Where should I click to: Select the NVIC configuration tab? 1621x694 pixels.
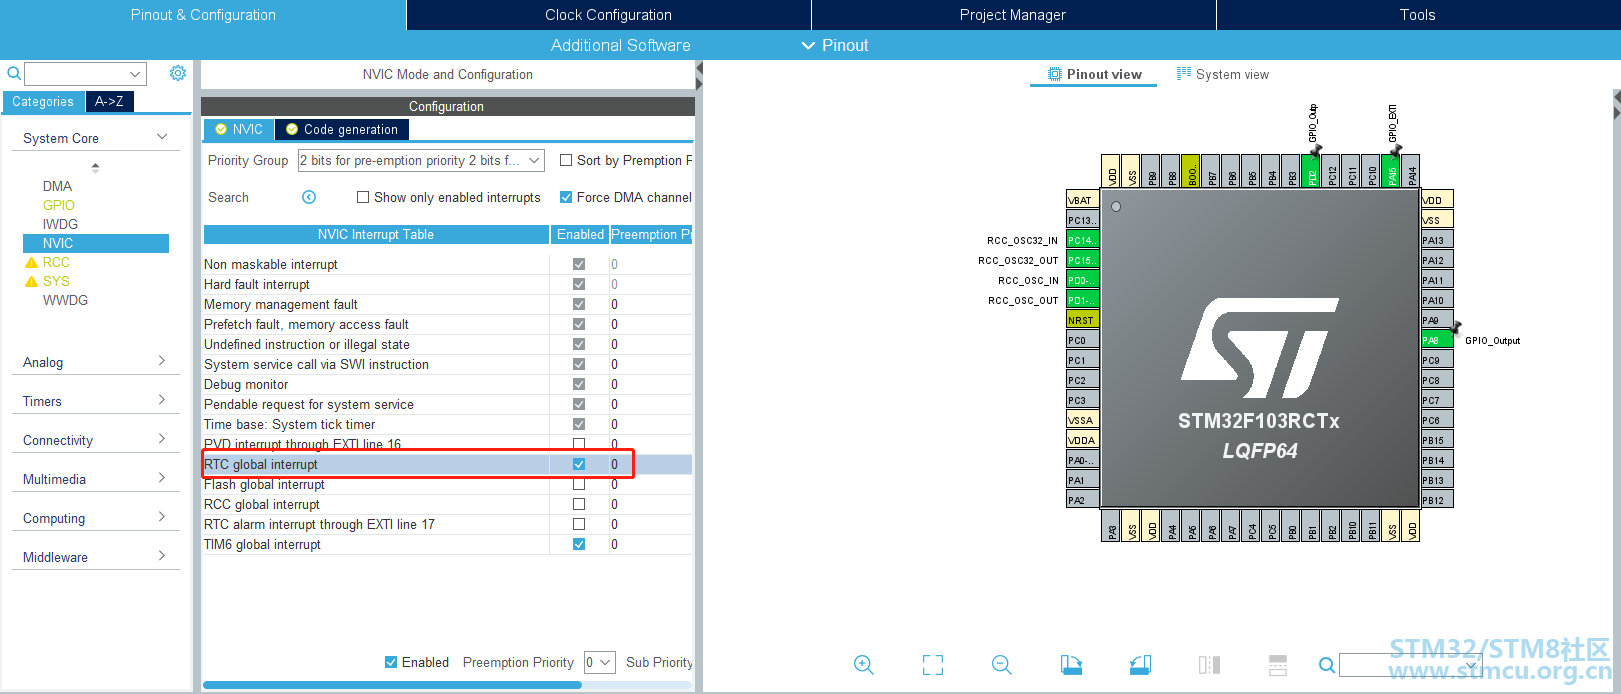pos(239,129)
